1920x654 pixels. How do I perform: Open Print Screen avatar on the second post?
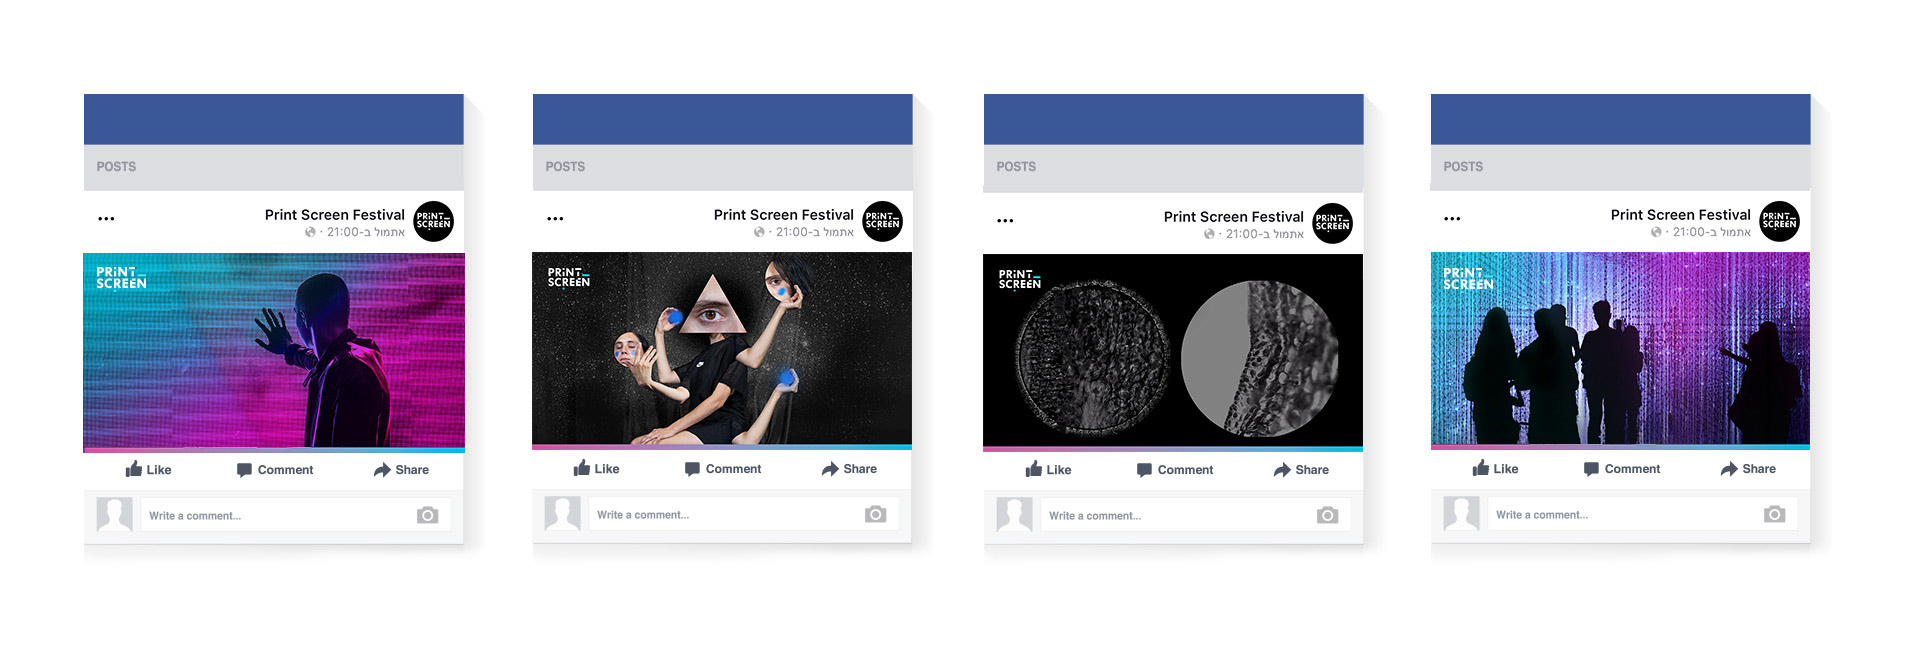tap(882, 221)
